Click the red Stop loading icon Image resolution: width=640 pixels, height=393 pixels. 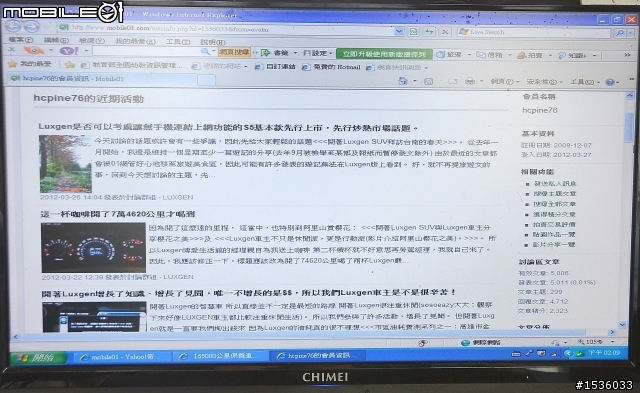click(x=445, y=31)
